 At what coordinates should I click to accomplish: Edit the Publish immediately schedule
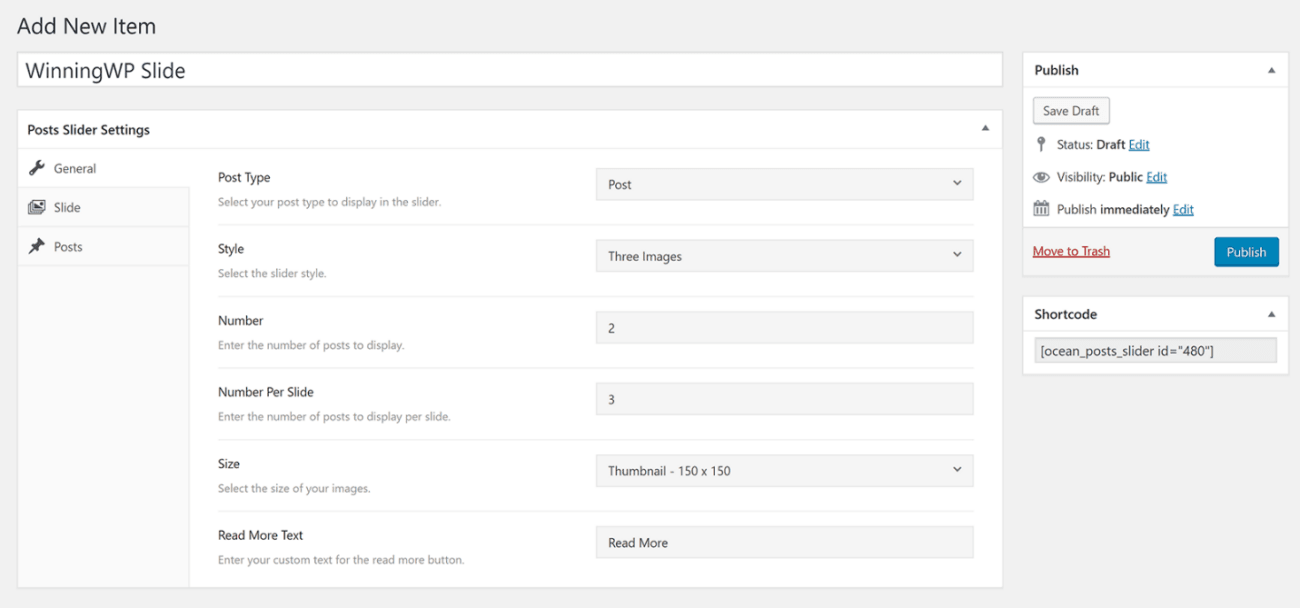pyautogui.click(x=1183, y=209)
